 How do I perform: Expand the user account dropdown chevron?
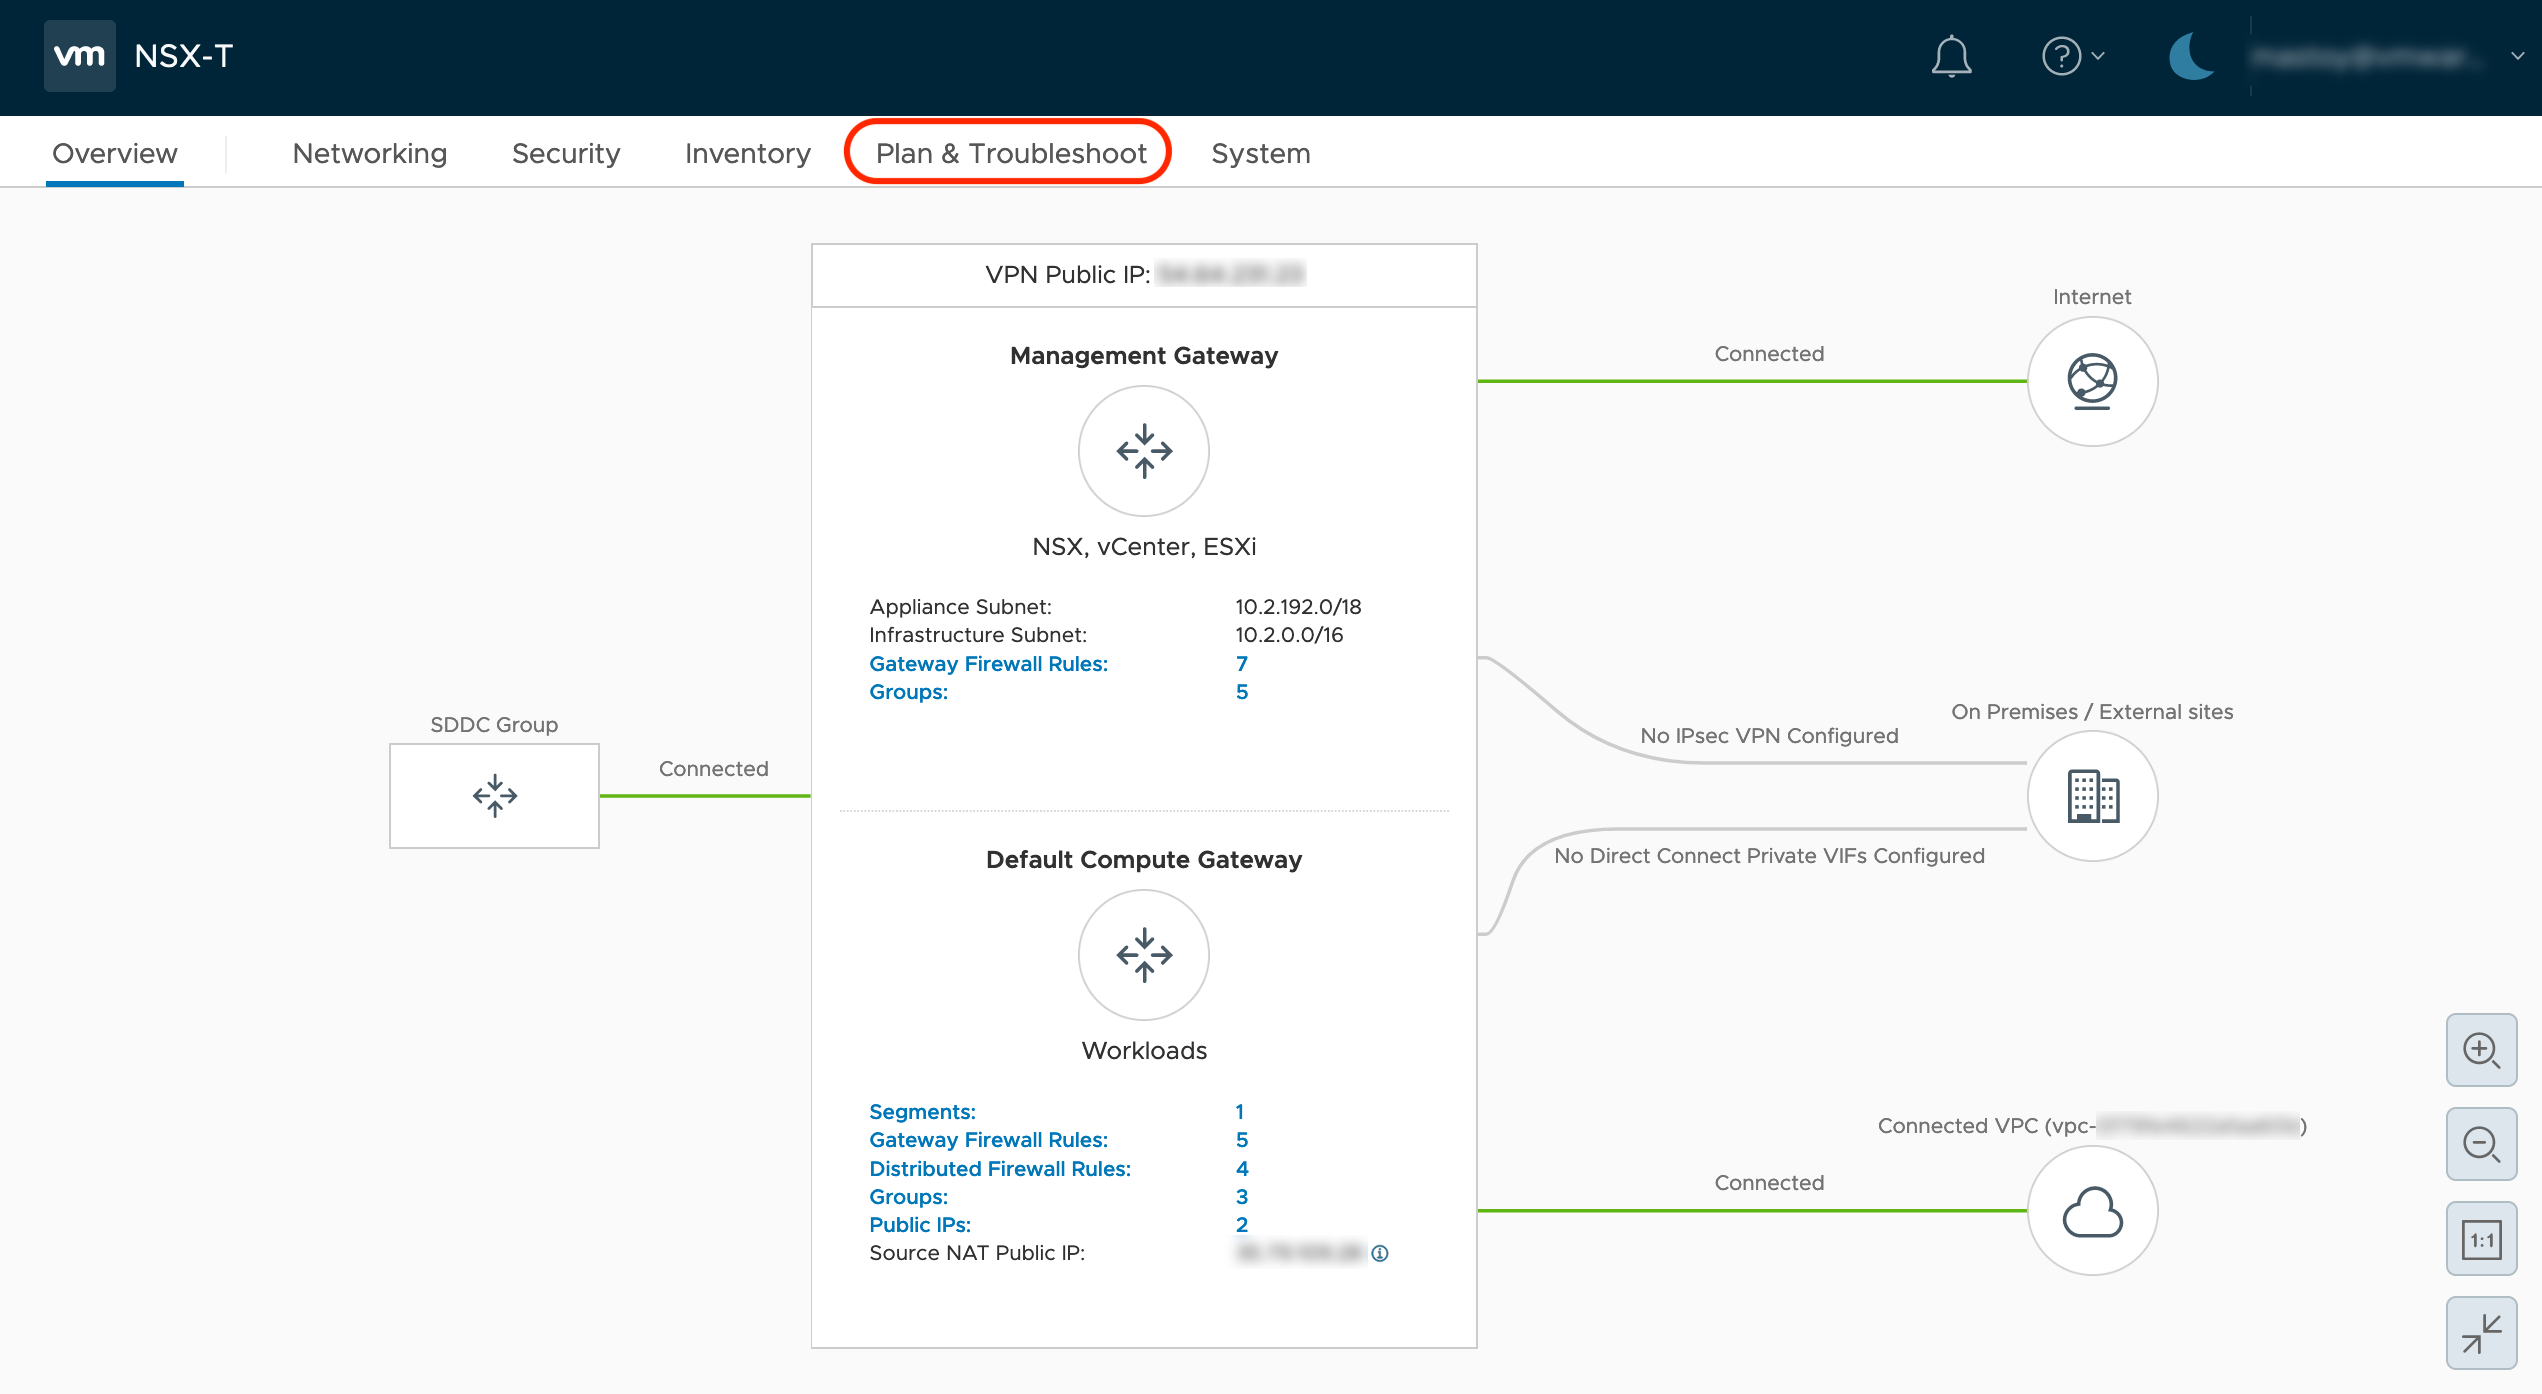pyautogui.click(x=2517, y=56)
